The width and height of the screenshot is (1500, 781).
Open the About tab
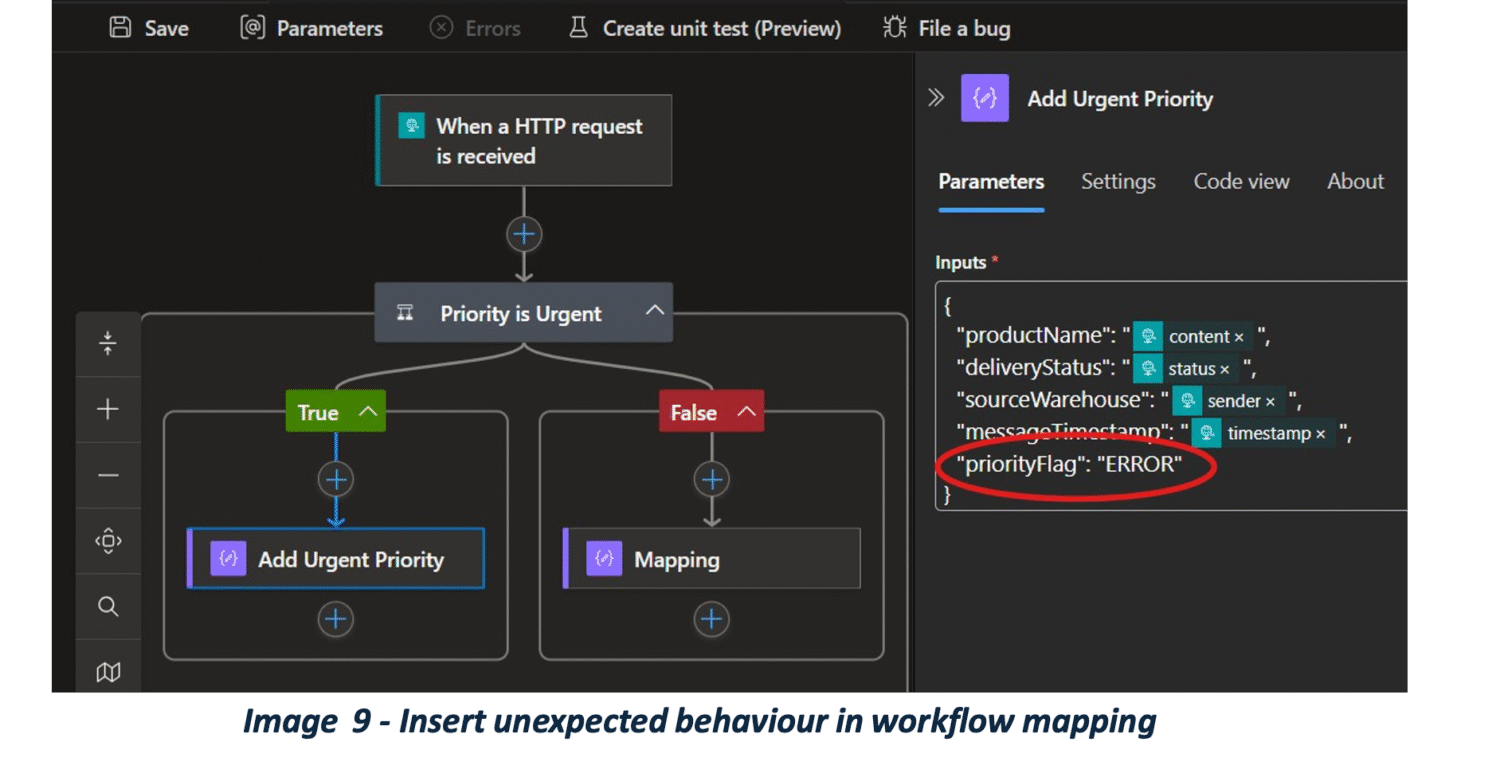(x=1355, y=182)
